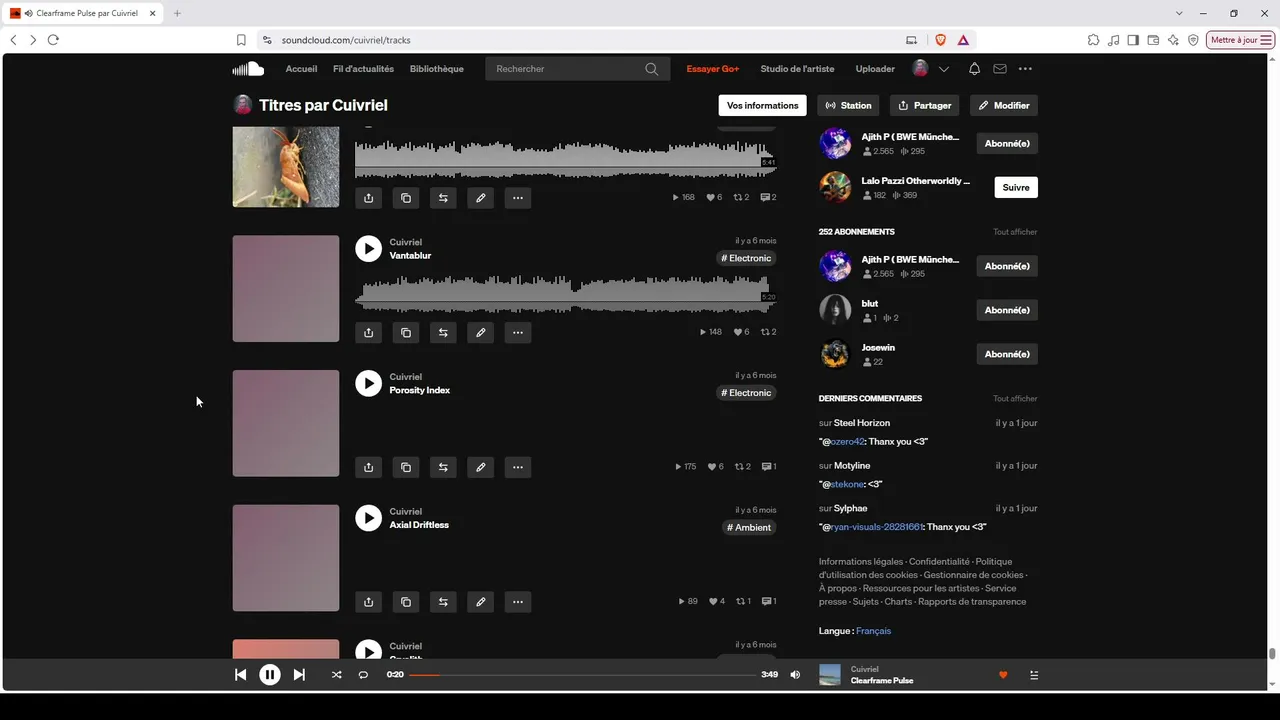Open the more options menu for Axial Driftless
Image resolution: width=1280 pixels, height=720 pixels.
pos(518,602)
